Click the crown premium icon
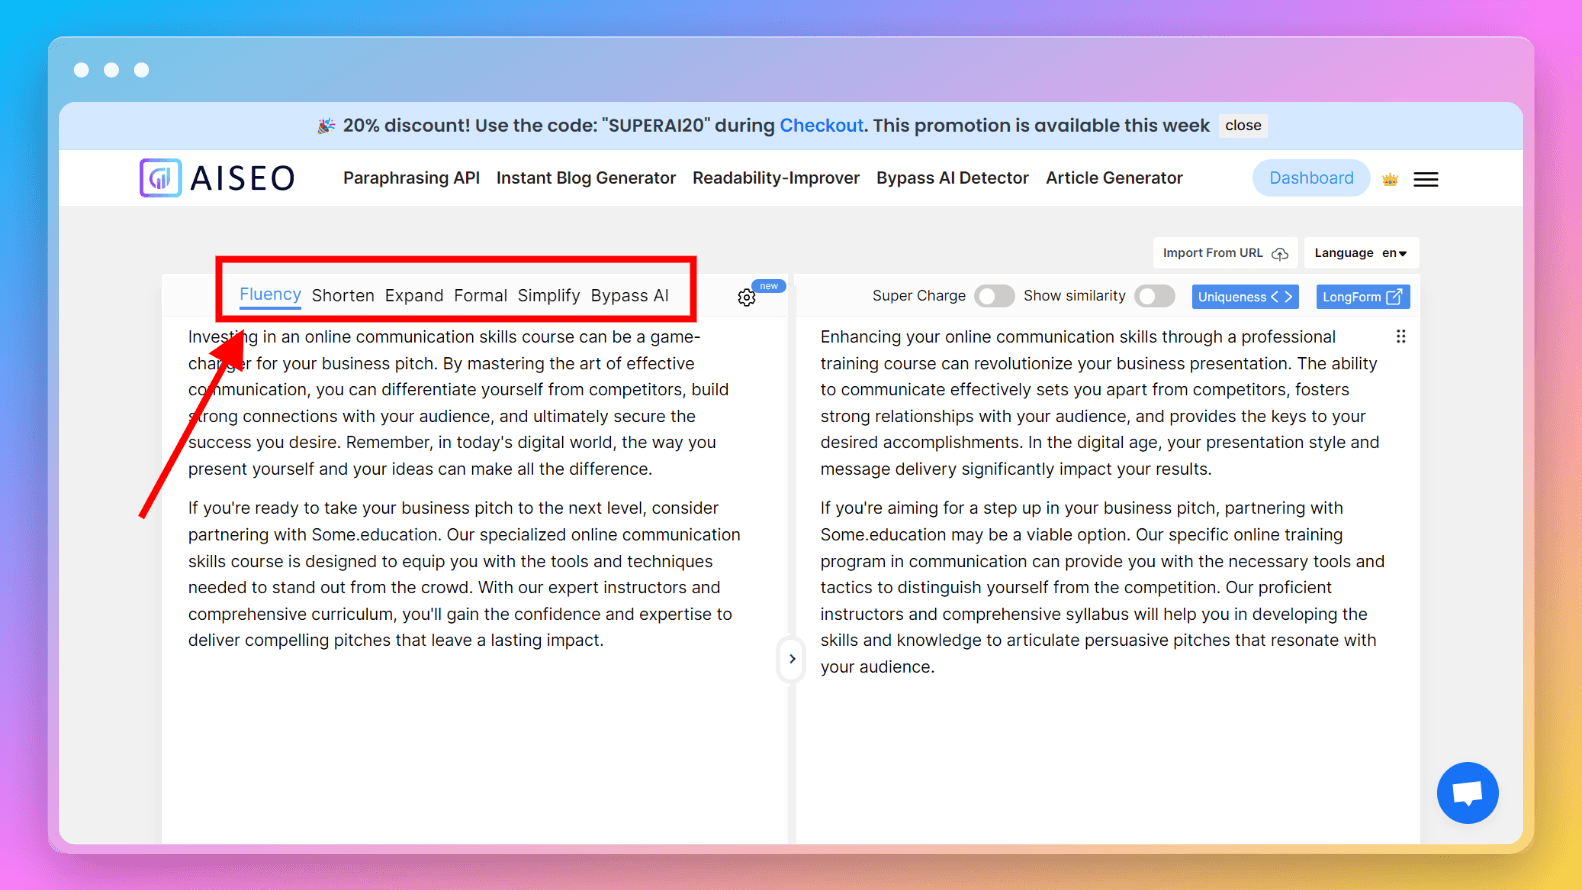The width and height of the screenshot is (1582, 890). coord(1389,179)
